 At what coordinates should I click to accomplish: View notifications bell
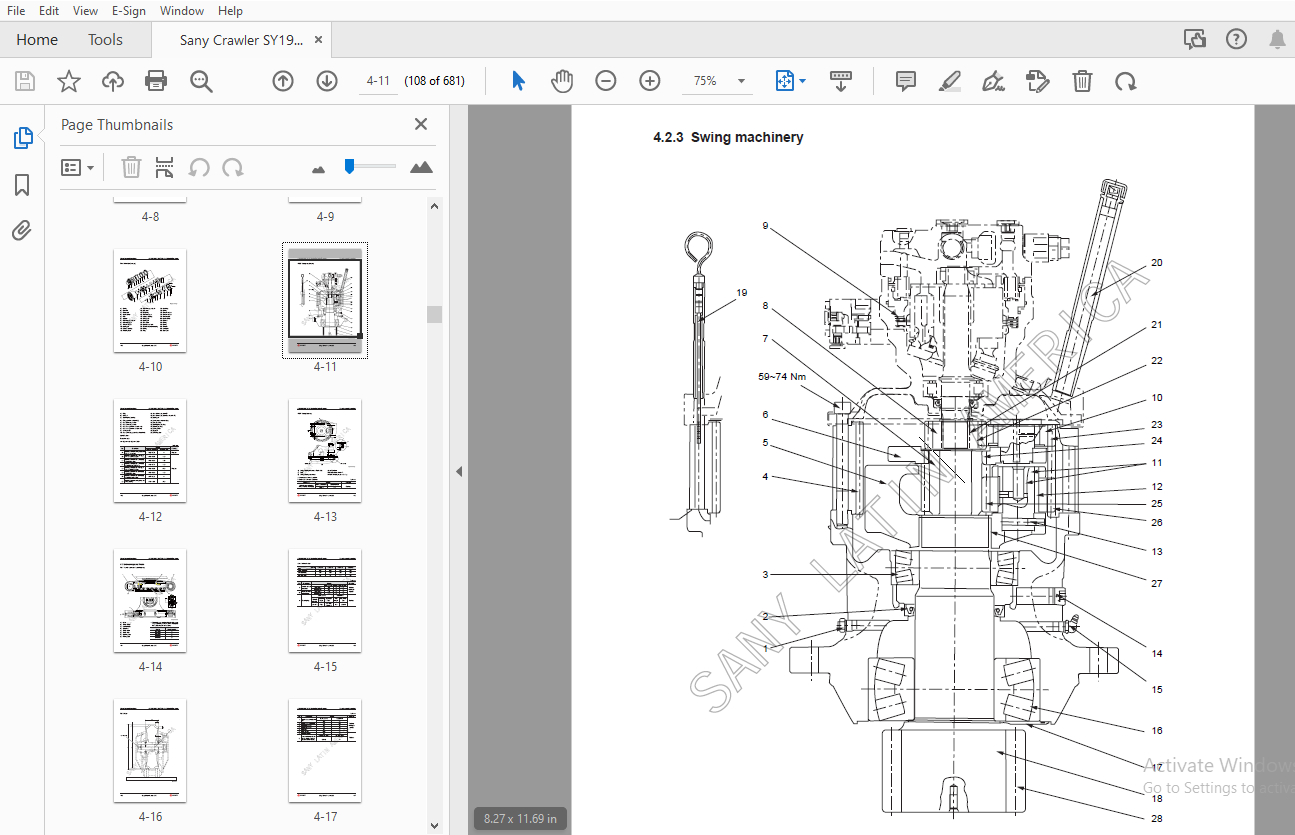[1277, 40]
